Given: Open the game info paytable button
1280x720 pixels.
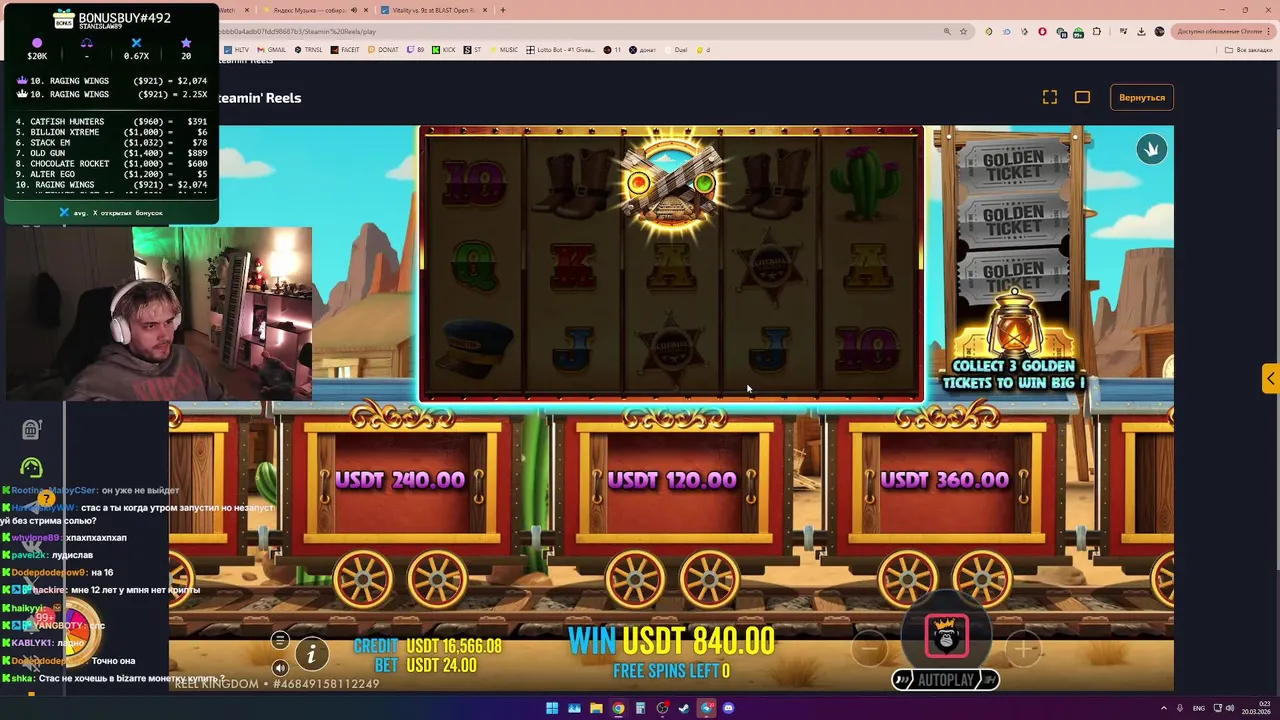Looking at the screenshot, I should click(x=311, y=654).
